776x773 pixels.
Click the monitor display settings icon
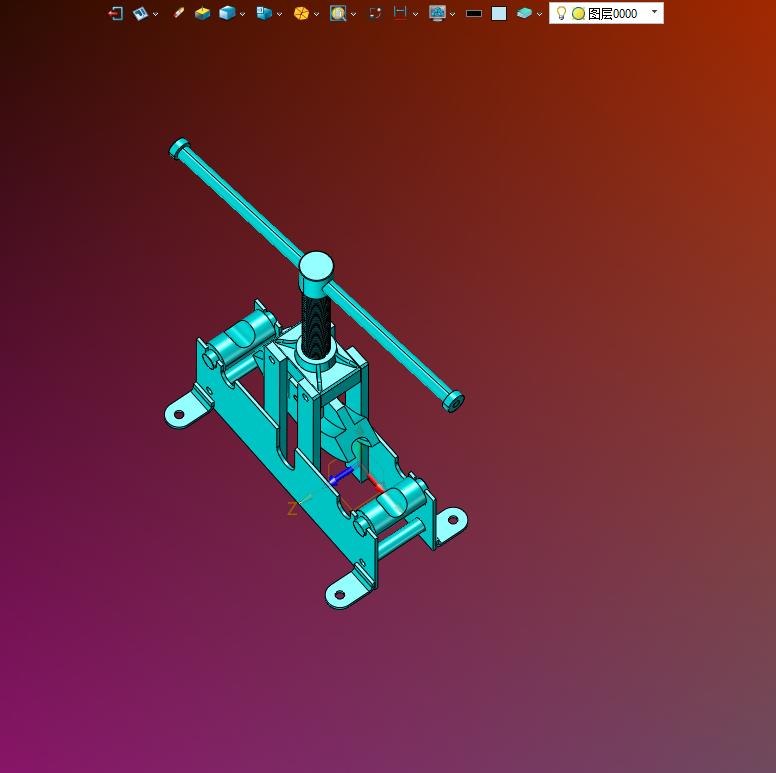coord(437,13)
